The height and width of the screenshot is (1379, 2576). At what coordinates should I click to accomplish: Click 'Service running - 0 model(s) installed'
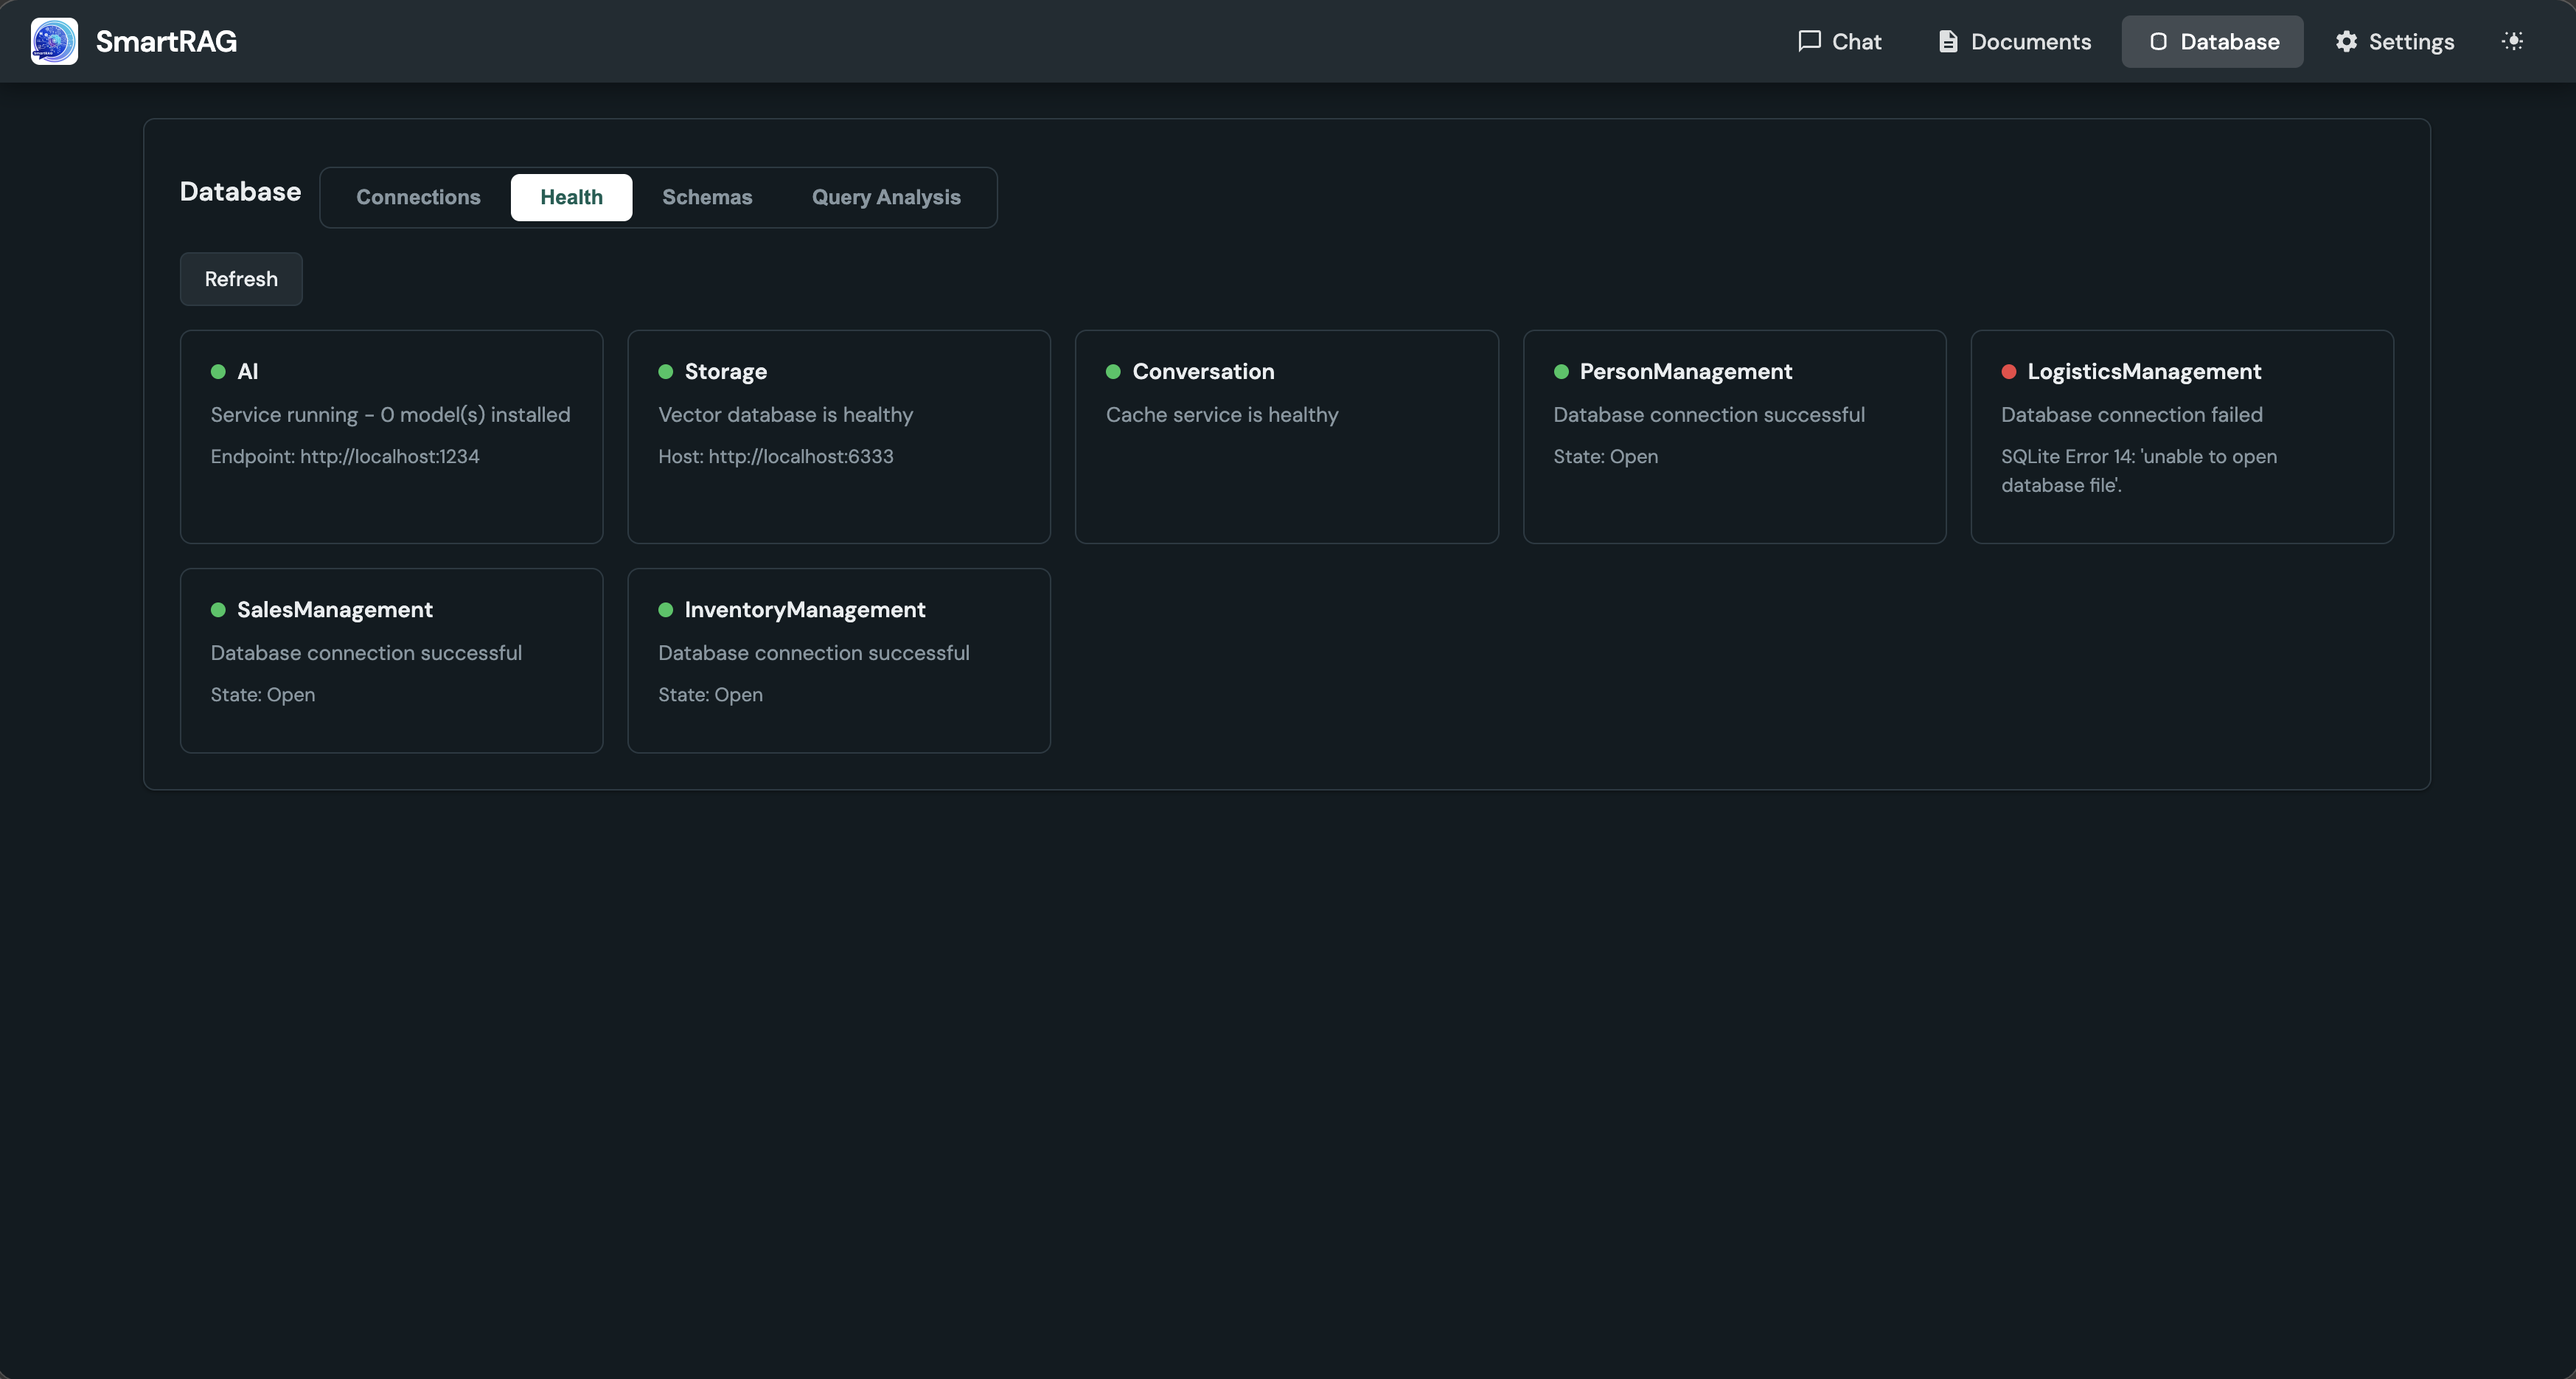pos(390,415)
